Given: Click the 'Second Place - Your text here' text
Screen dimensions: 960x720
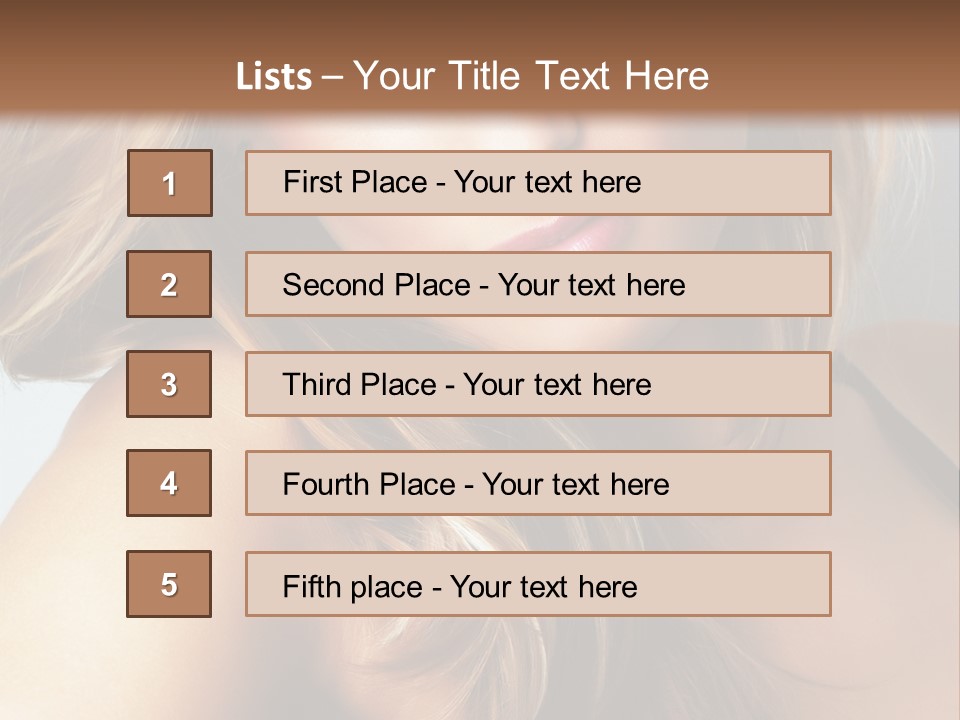Looking at the screenshot, I should coord(483,285).
